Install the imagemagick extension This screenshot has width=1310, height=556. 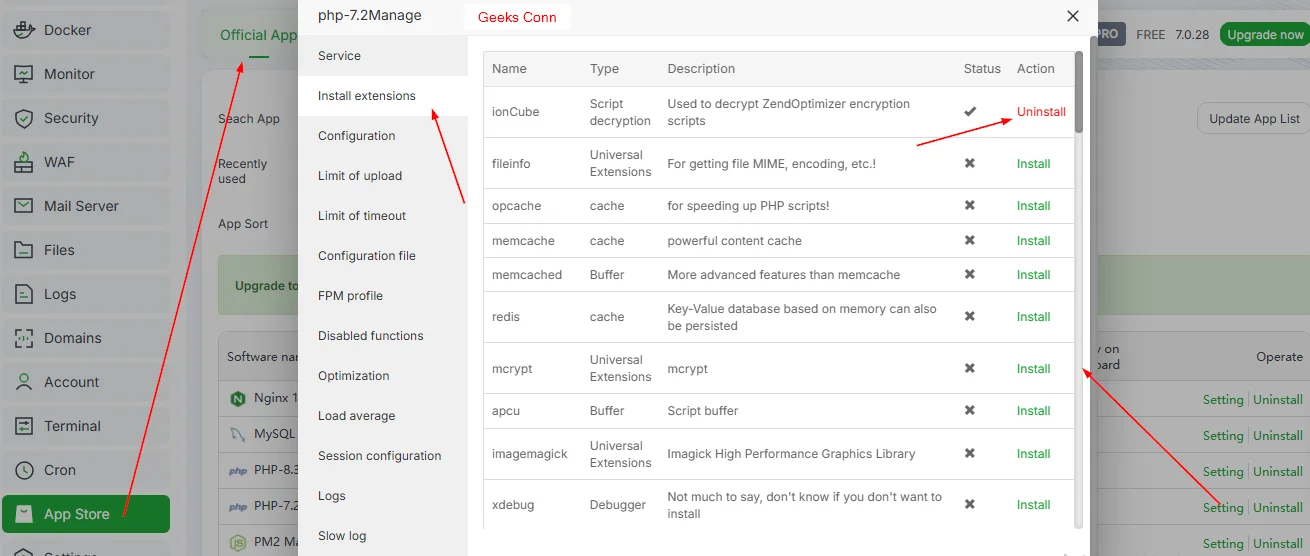pyautogui.click(x=1033, y=454)
